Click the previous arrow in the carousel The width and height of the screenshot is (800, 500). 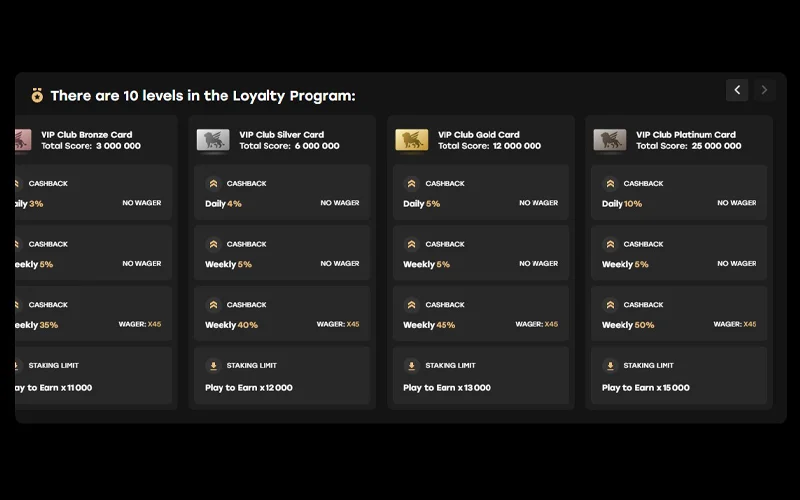point(737,90)
